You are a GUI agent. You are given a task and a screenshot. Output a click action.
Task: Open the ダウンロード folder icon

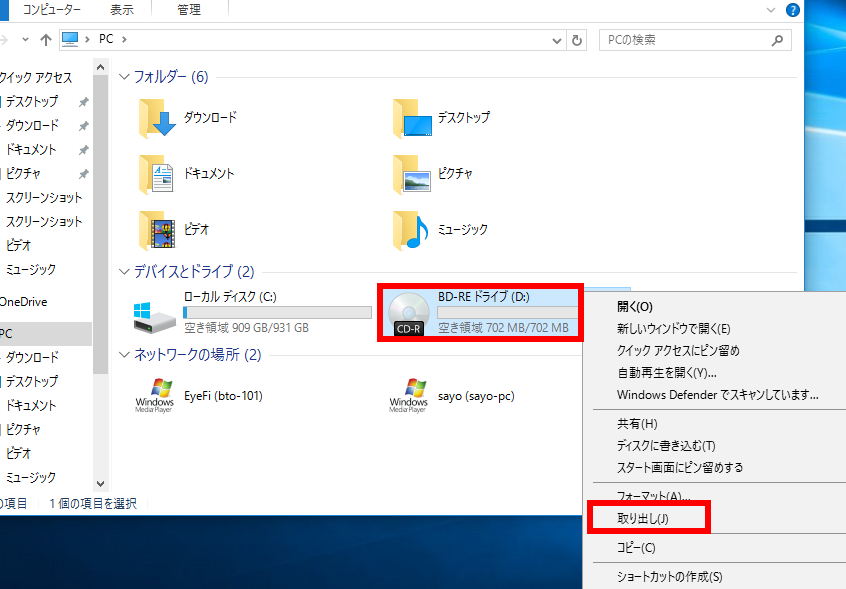[x=158, y=118]
